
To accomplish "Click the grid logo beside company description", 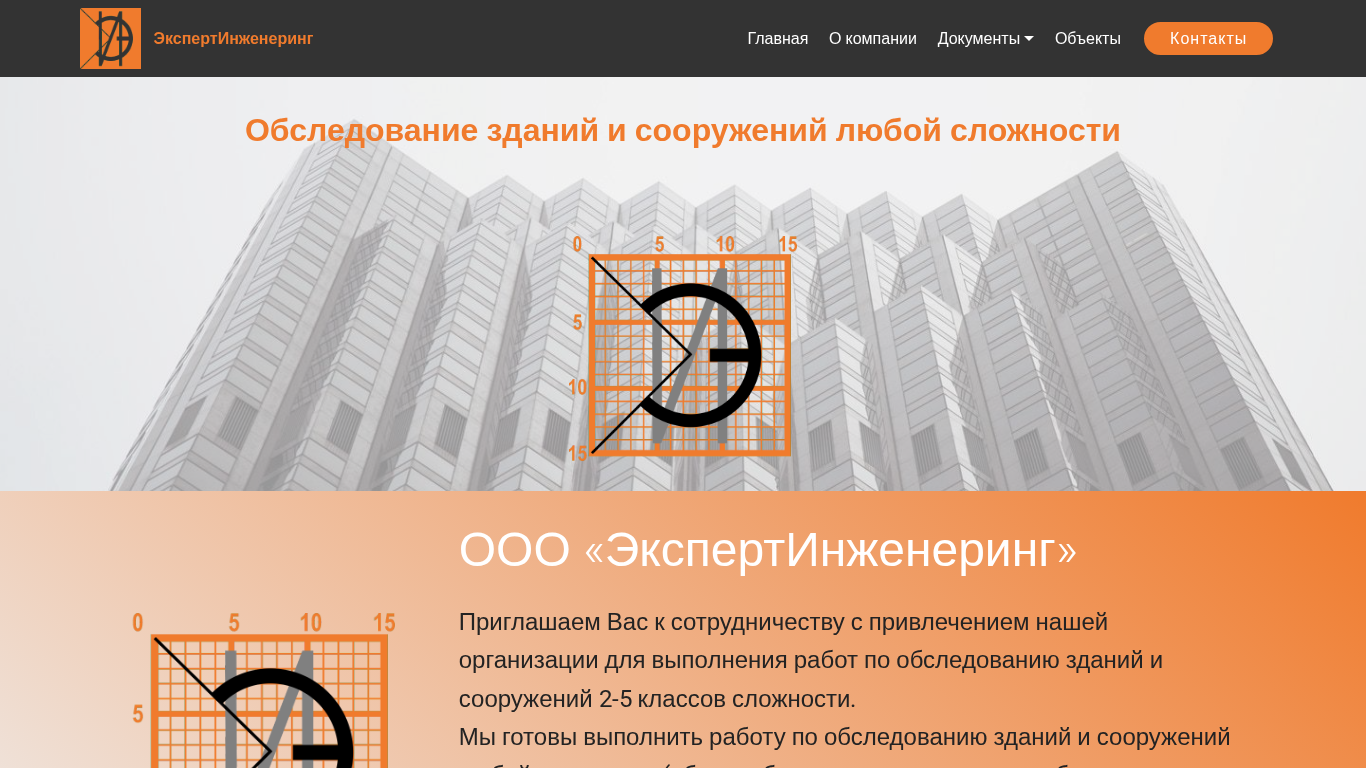I will [x=264, y=689].
